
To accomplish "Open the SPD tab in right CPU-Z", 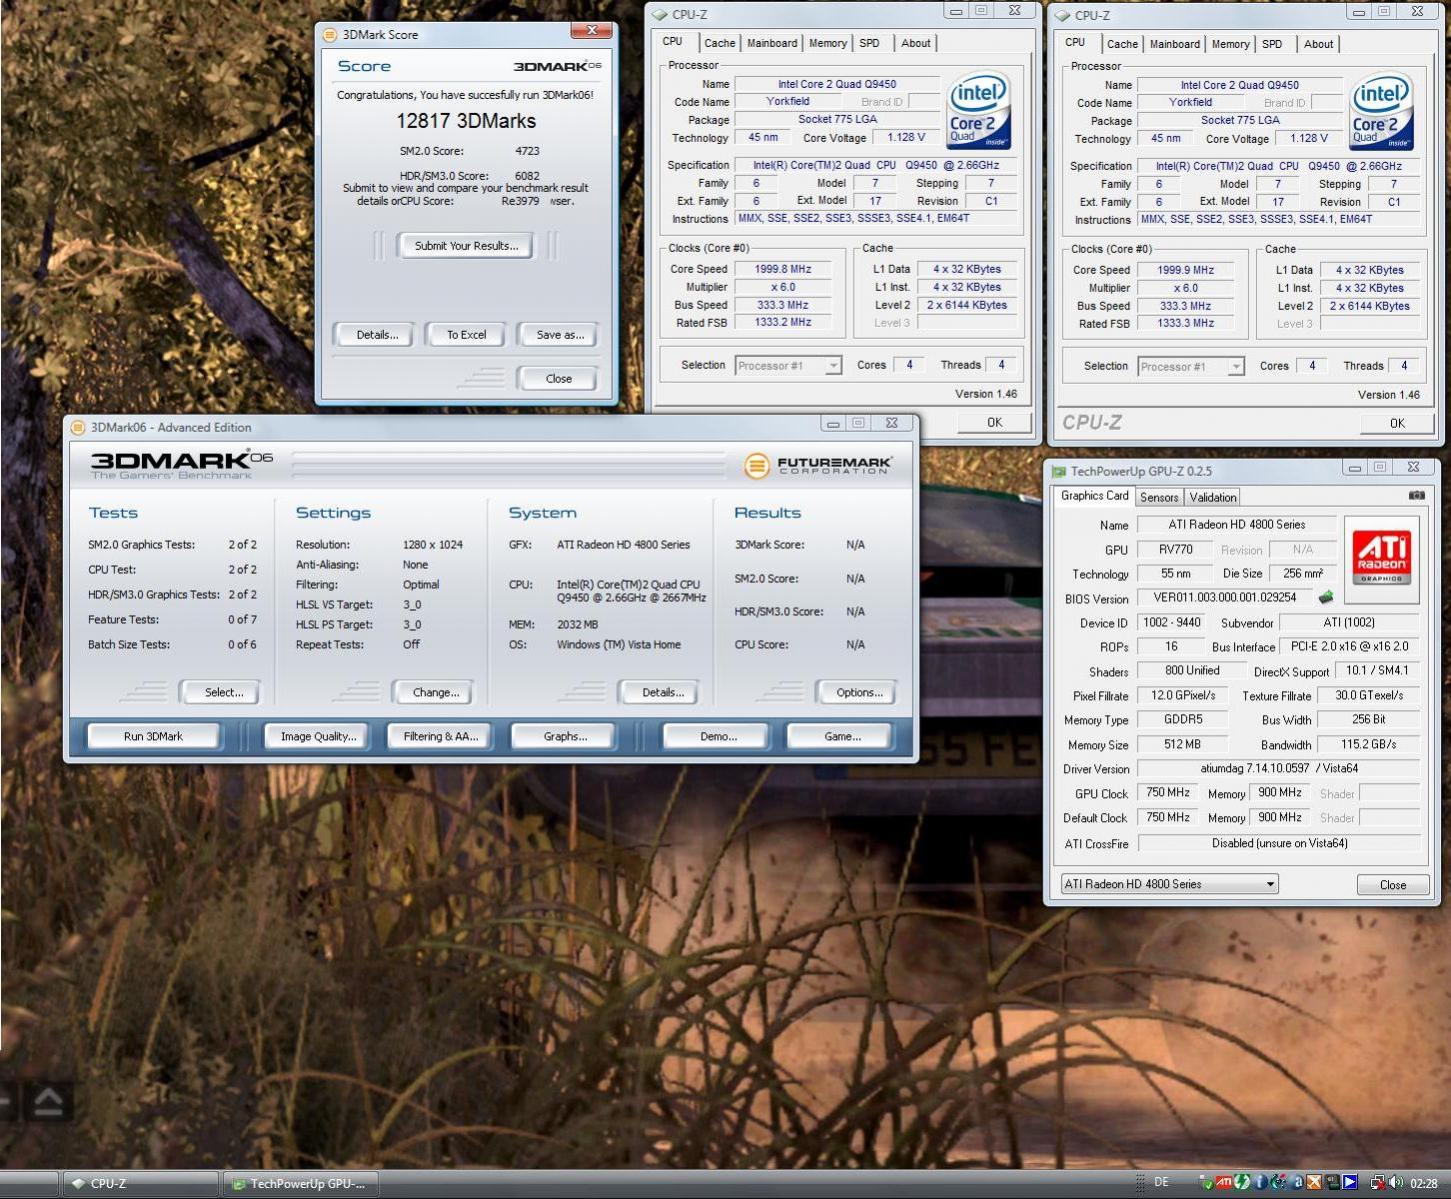I will [1272, 44].
